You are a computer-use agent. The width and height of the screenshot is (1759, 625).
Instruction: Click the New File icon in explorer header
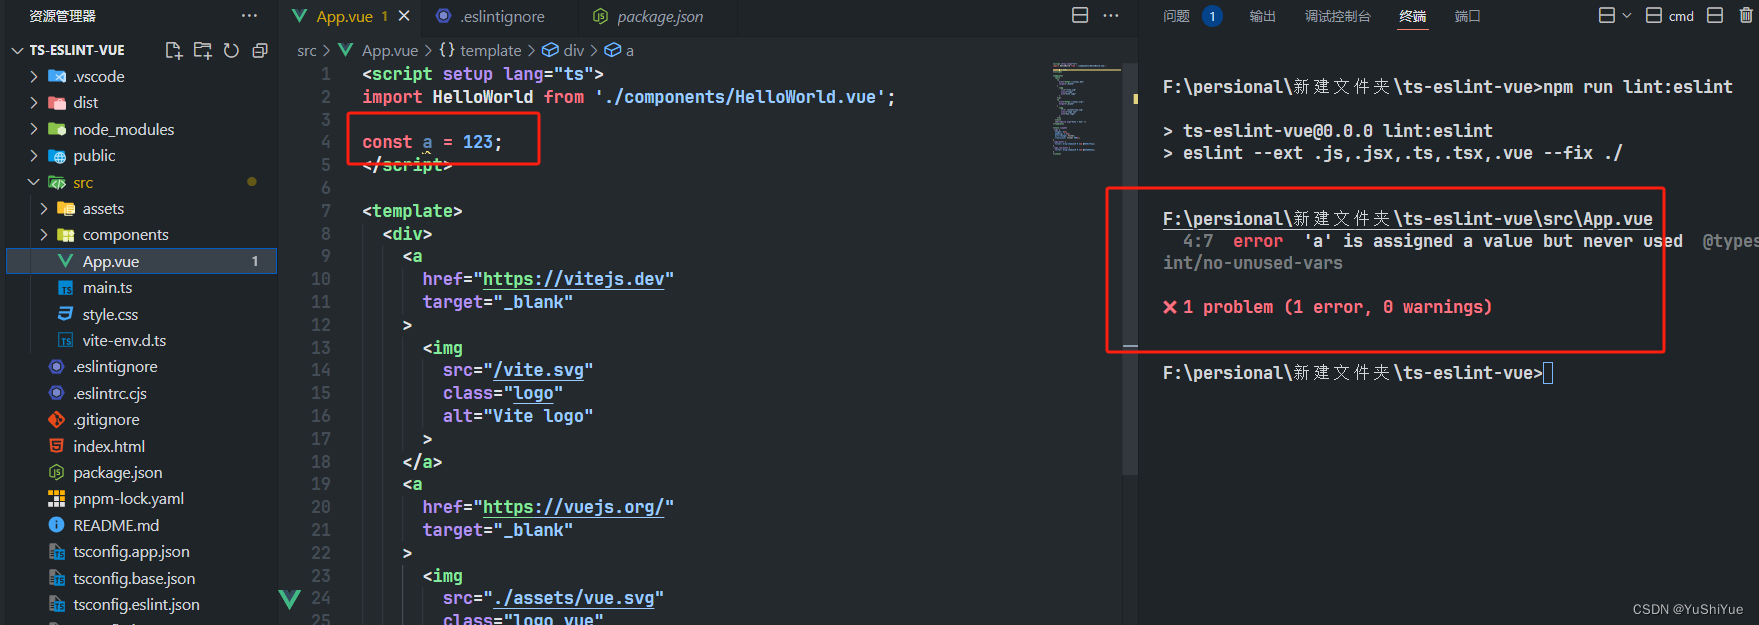click(x=174, y=50)
